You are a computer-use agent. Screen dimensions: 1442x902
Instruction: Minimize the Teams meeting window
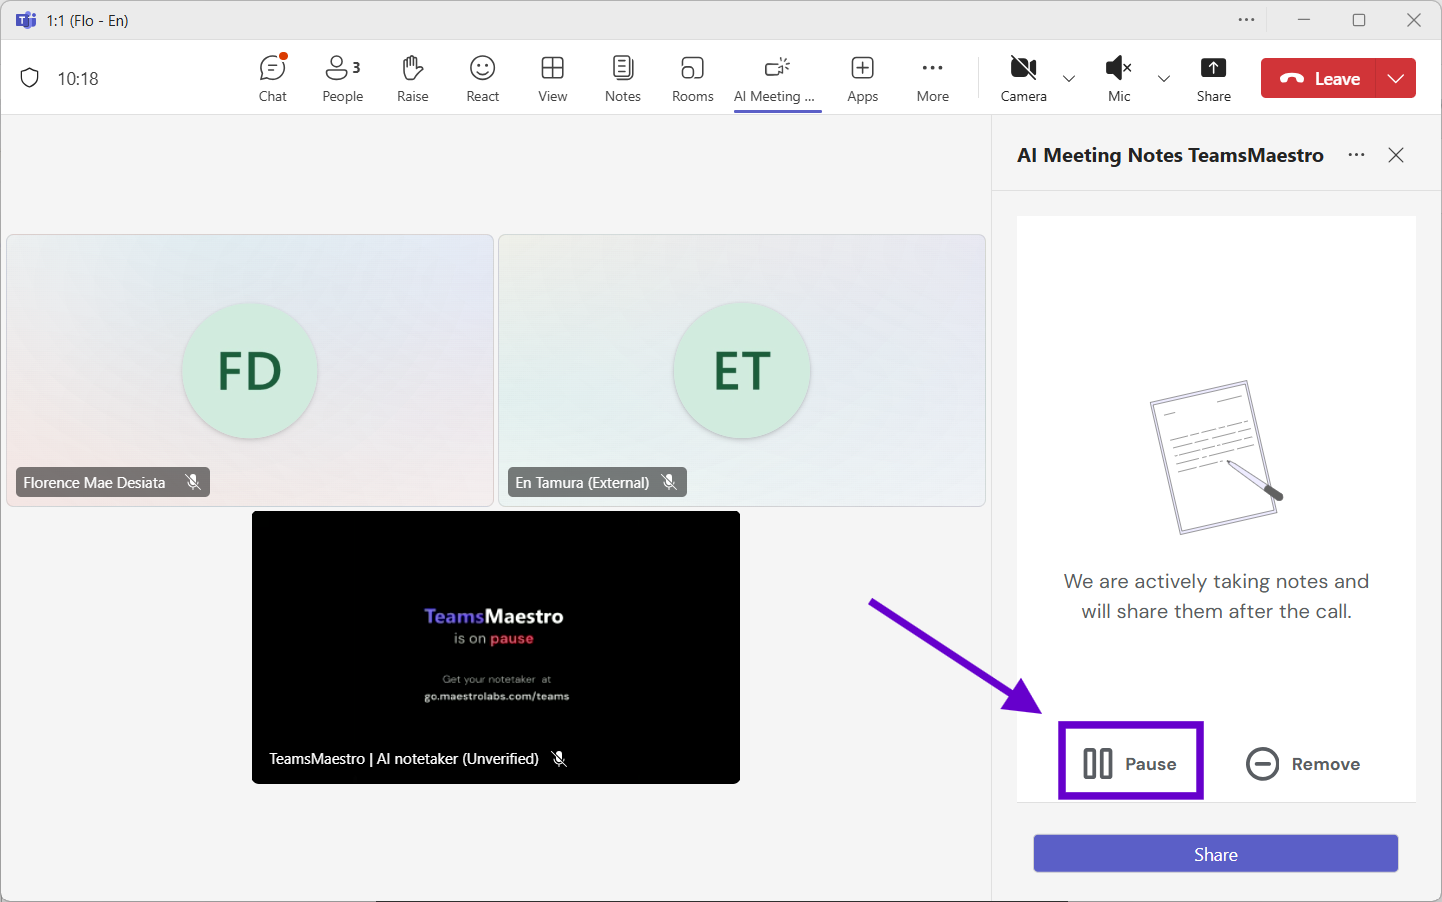[1304, 20]
